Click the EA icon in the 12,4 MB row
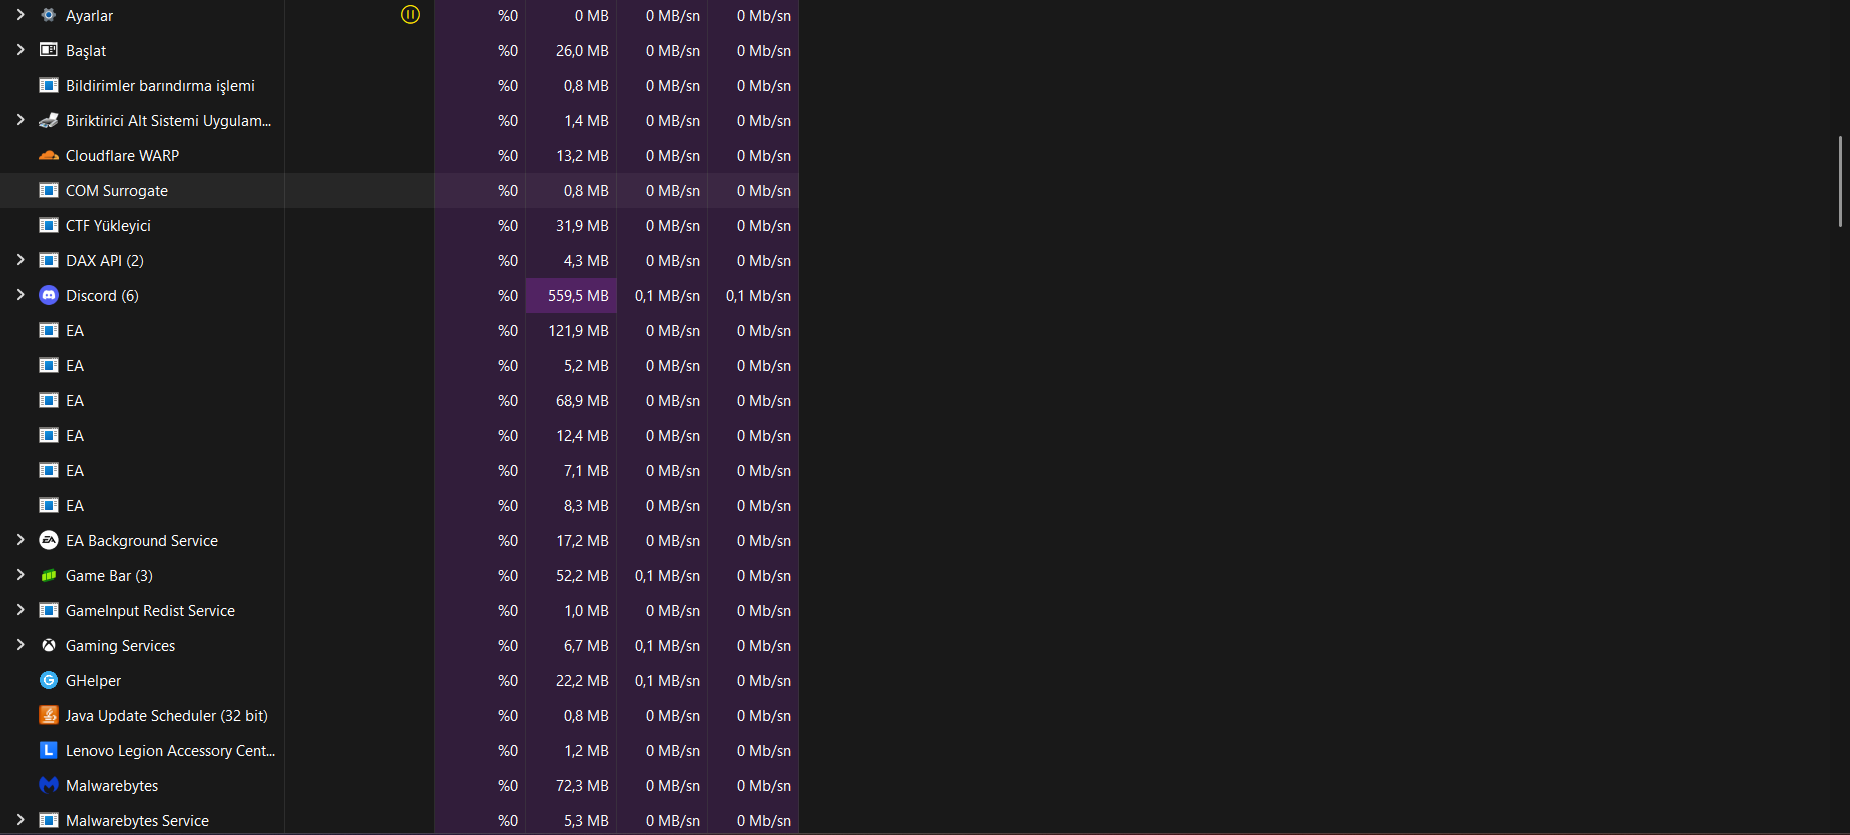The width and height of the screenshot is (1850, 835). [x=48, y=435]
